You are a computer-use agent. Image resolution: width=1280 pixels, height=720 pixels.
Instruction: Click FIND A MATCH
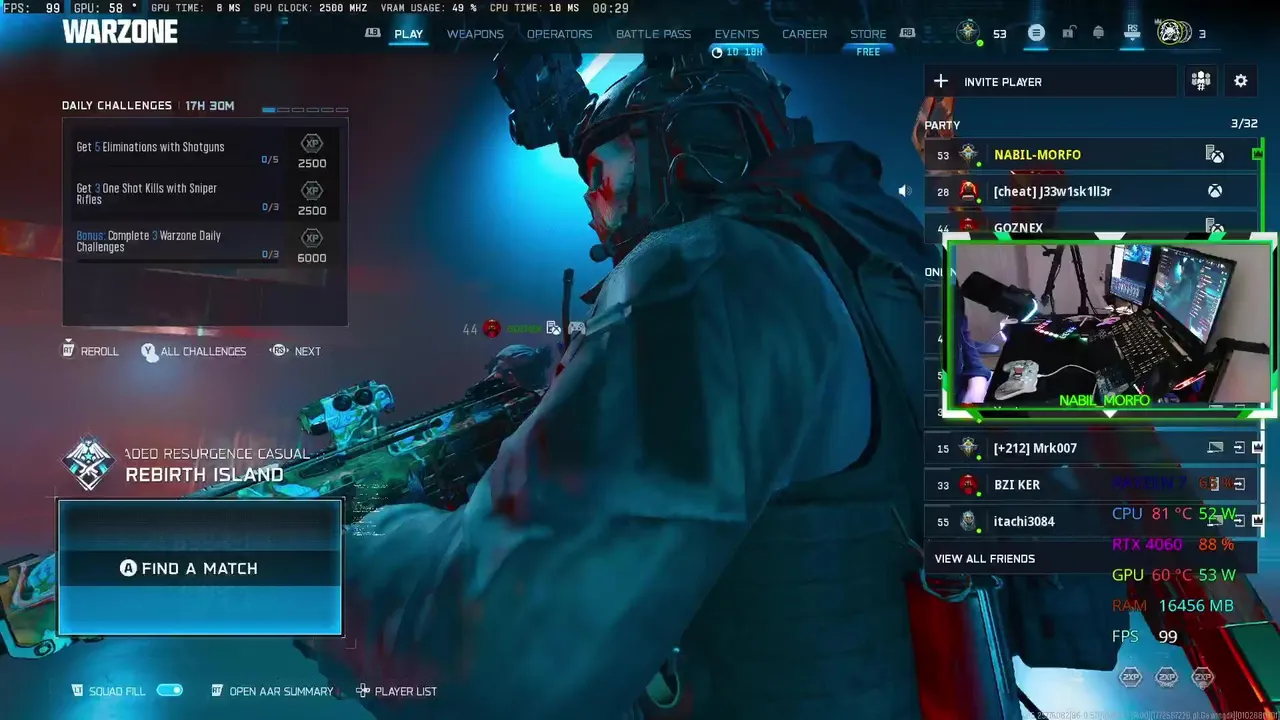(x=200, y=568)
